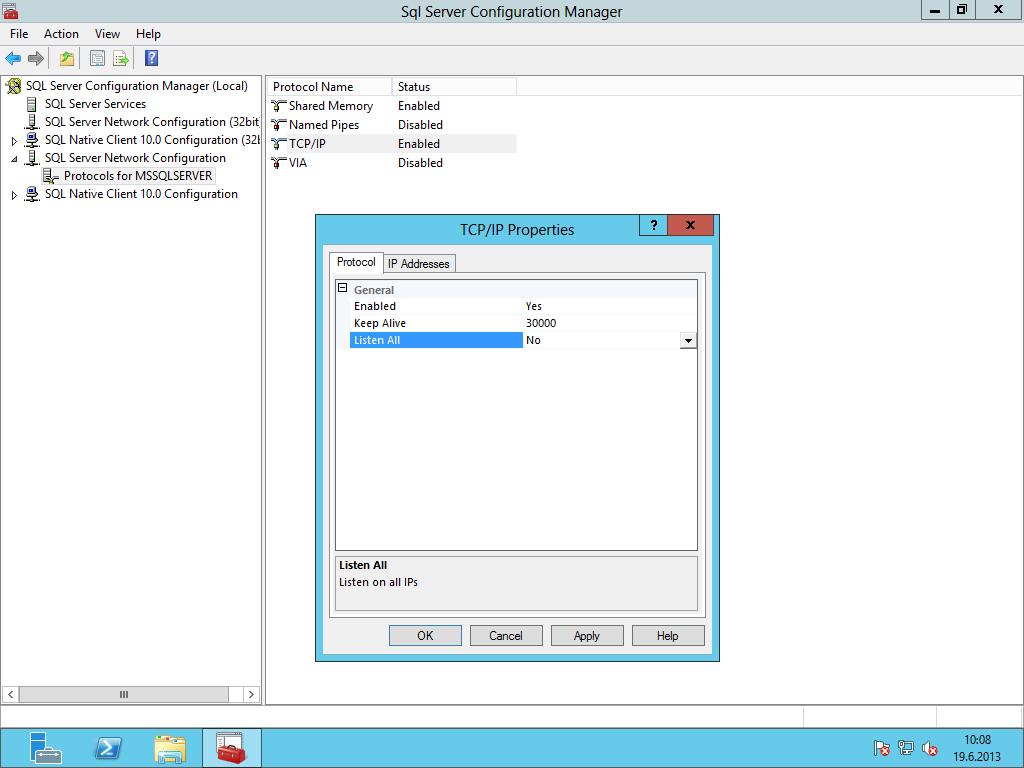This screenshot has width=1024, height=768.
Task: Click the dialog question mark help button
Action: 654,225
